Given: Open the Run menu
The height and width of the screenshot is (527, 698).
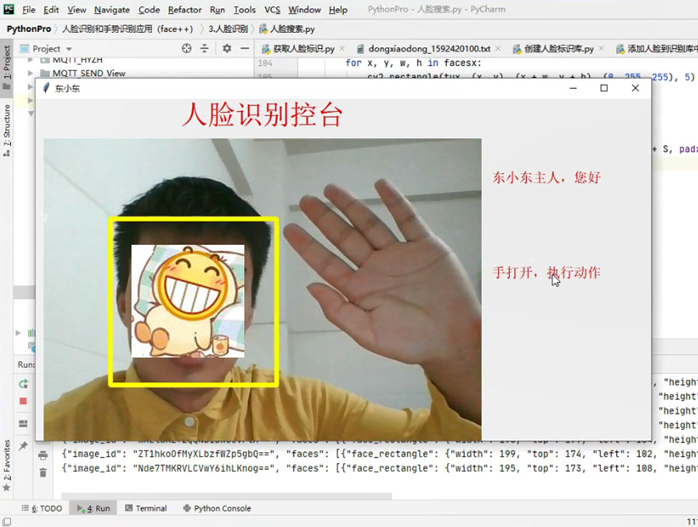Looking at the screenshot, I should [217, 9].
